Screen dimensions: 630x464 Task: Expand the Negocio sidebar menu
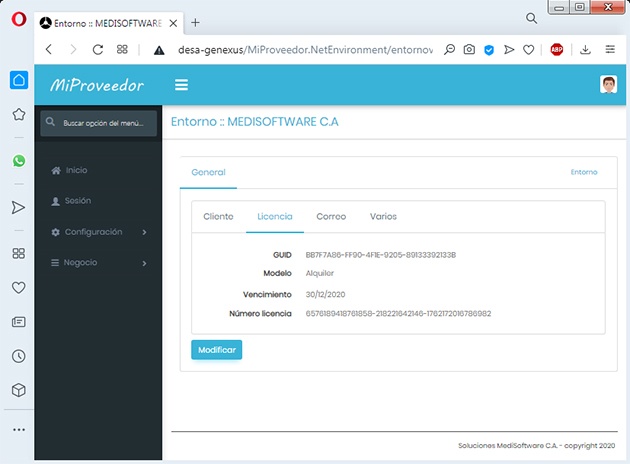(x=98, y=263)
